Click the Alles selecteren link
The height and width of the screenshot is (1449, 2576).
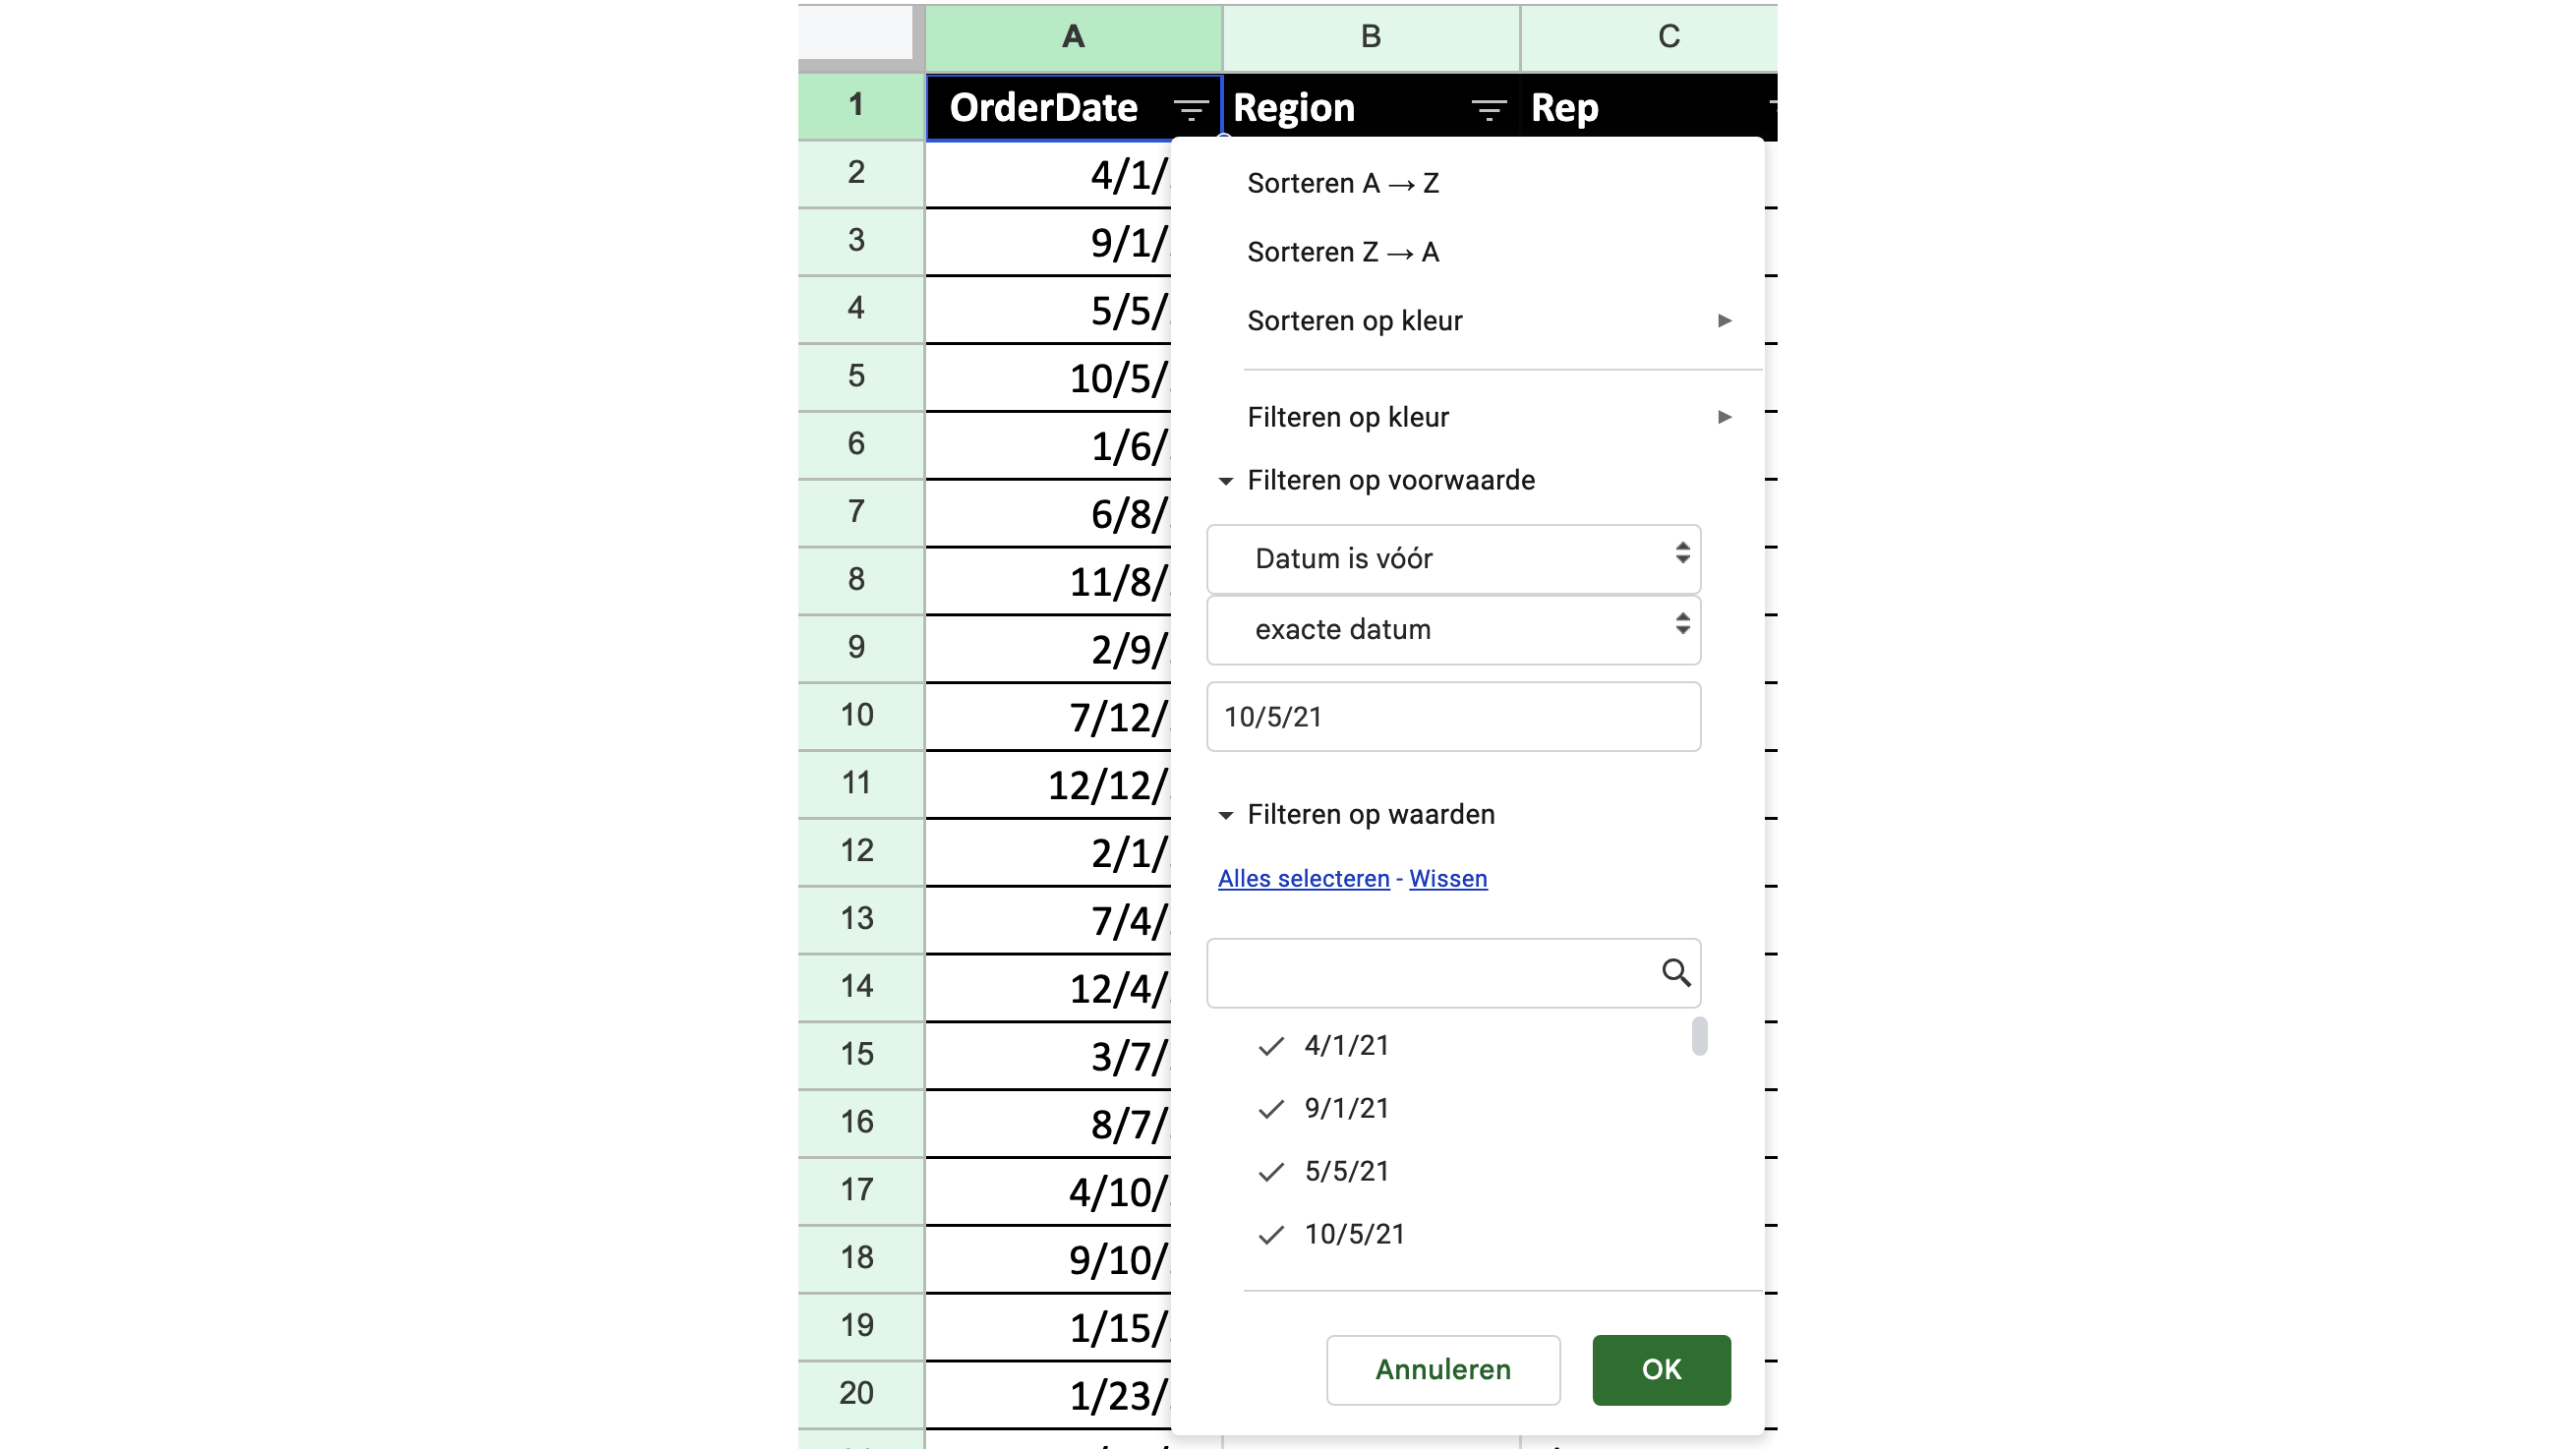point(1303,879)
